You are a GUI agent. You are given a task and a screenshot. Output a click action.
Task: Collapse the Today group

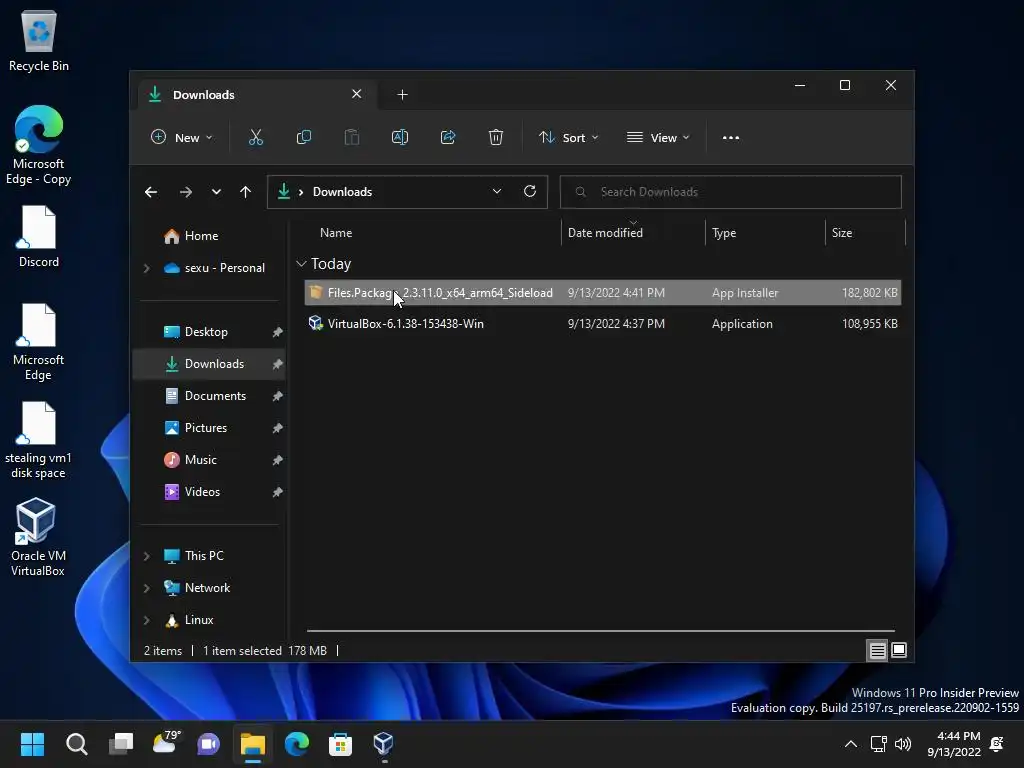(x=301, y=264)
